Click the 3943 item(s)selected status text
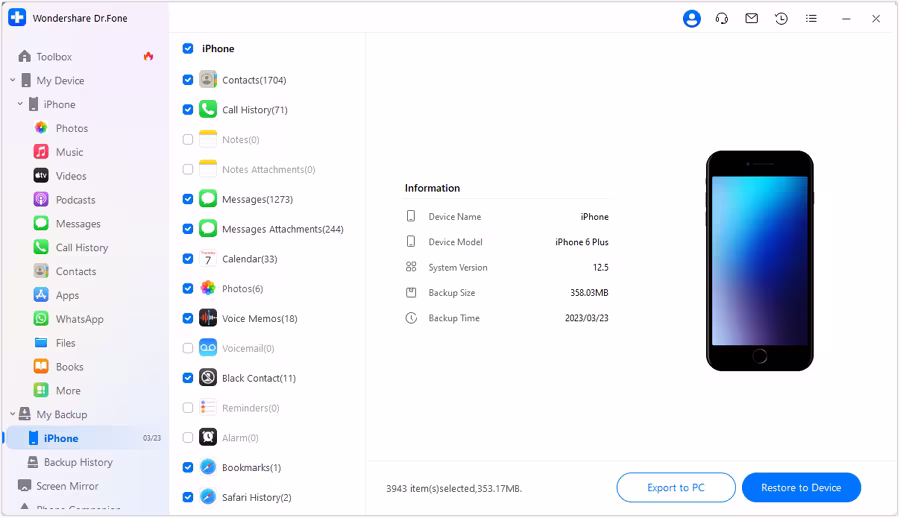This screenshot has width=900, height=518. 453,489
